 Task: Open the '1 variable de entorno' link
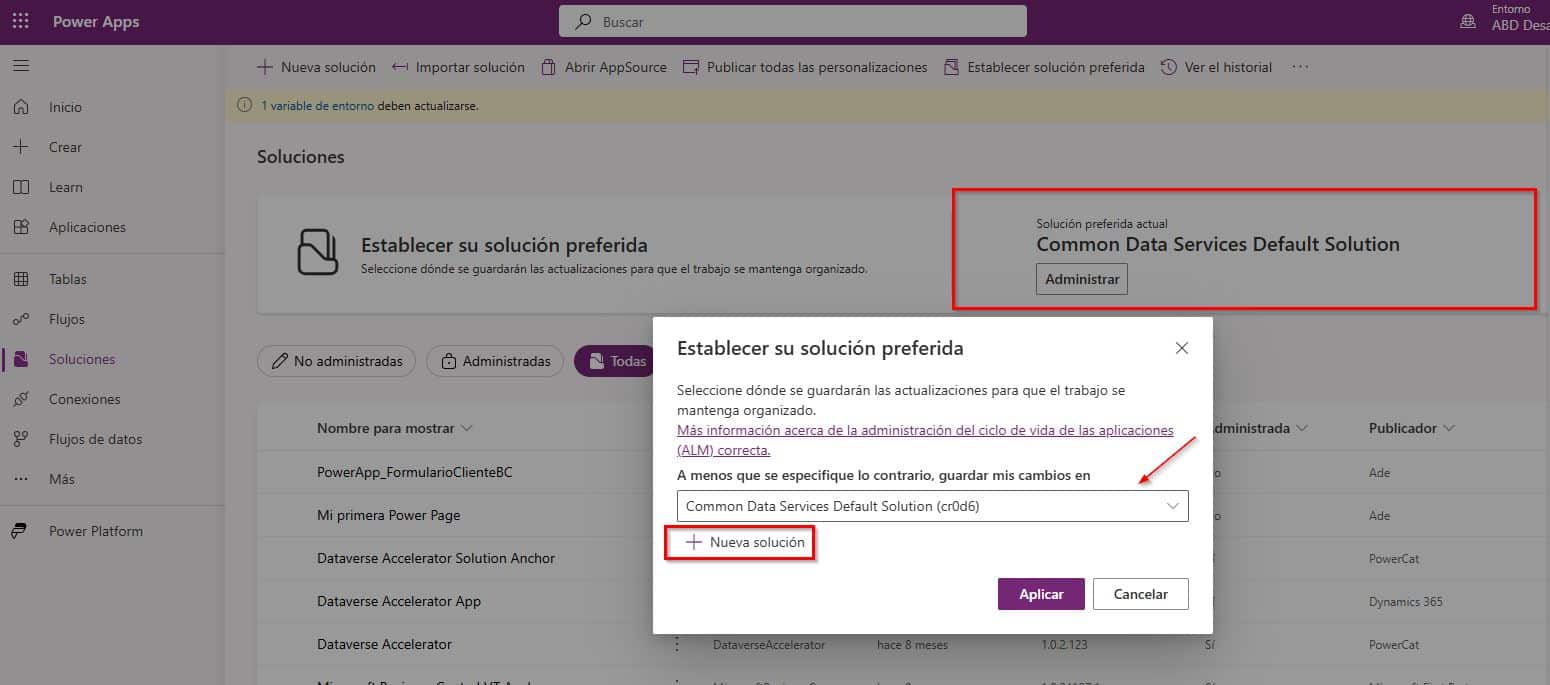(x=317, y=105)
